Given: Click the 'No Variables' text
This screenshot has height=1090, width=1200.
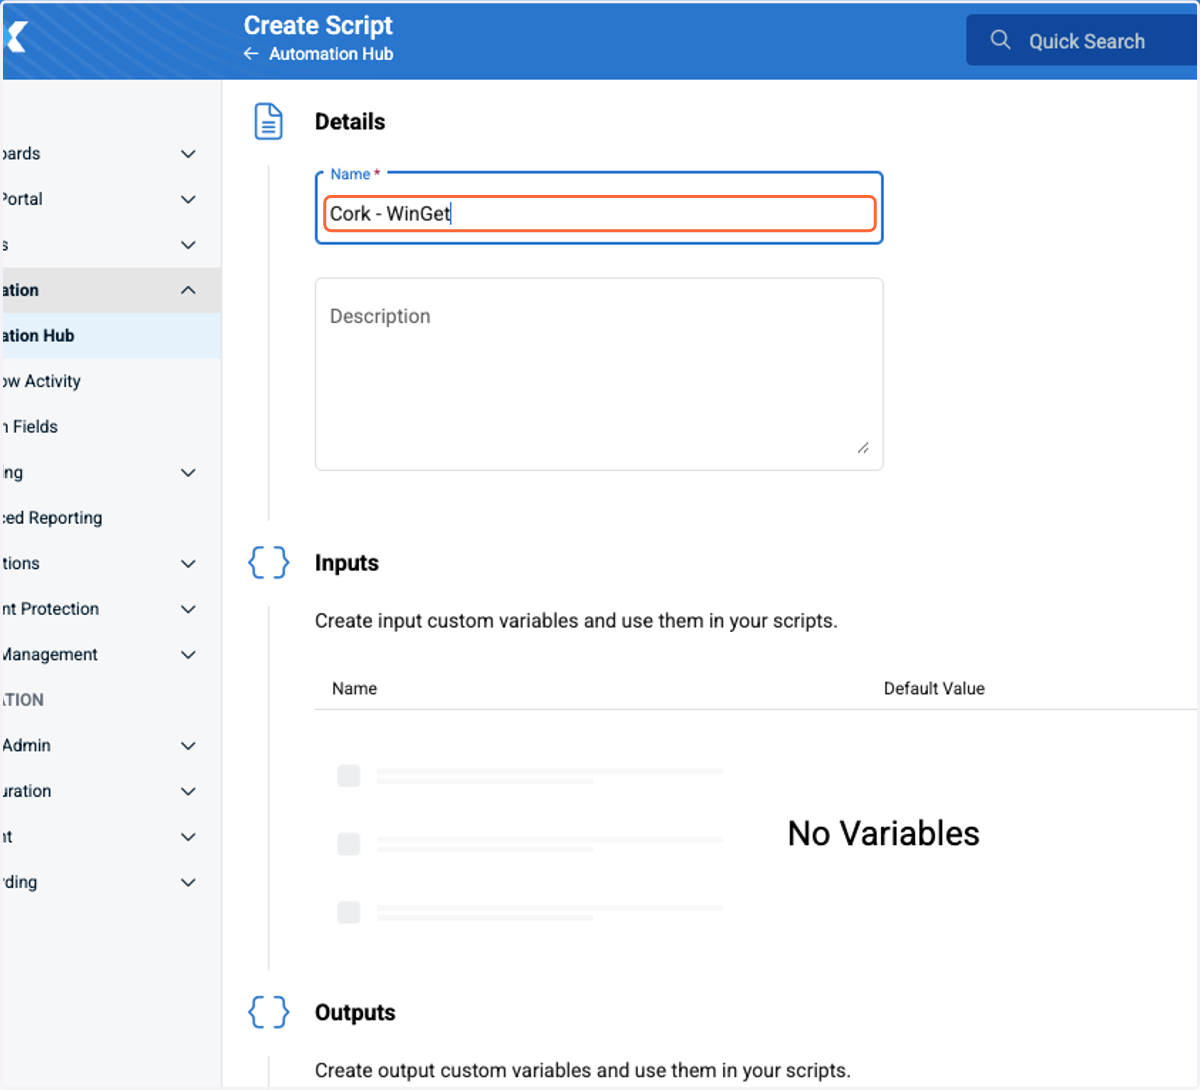Looking at the screenshot, I should pos(883,833).
